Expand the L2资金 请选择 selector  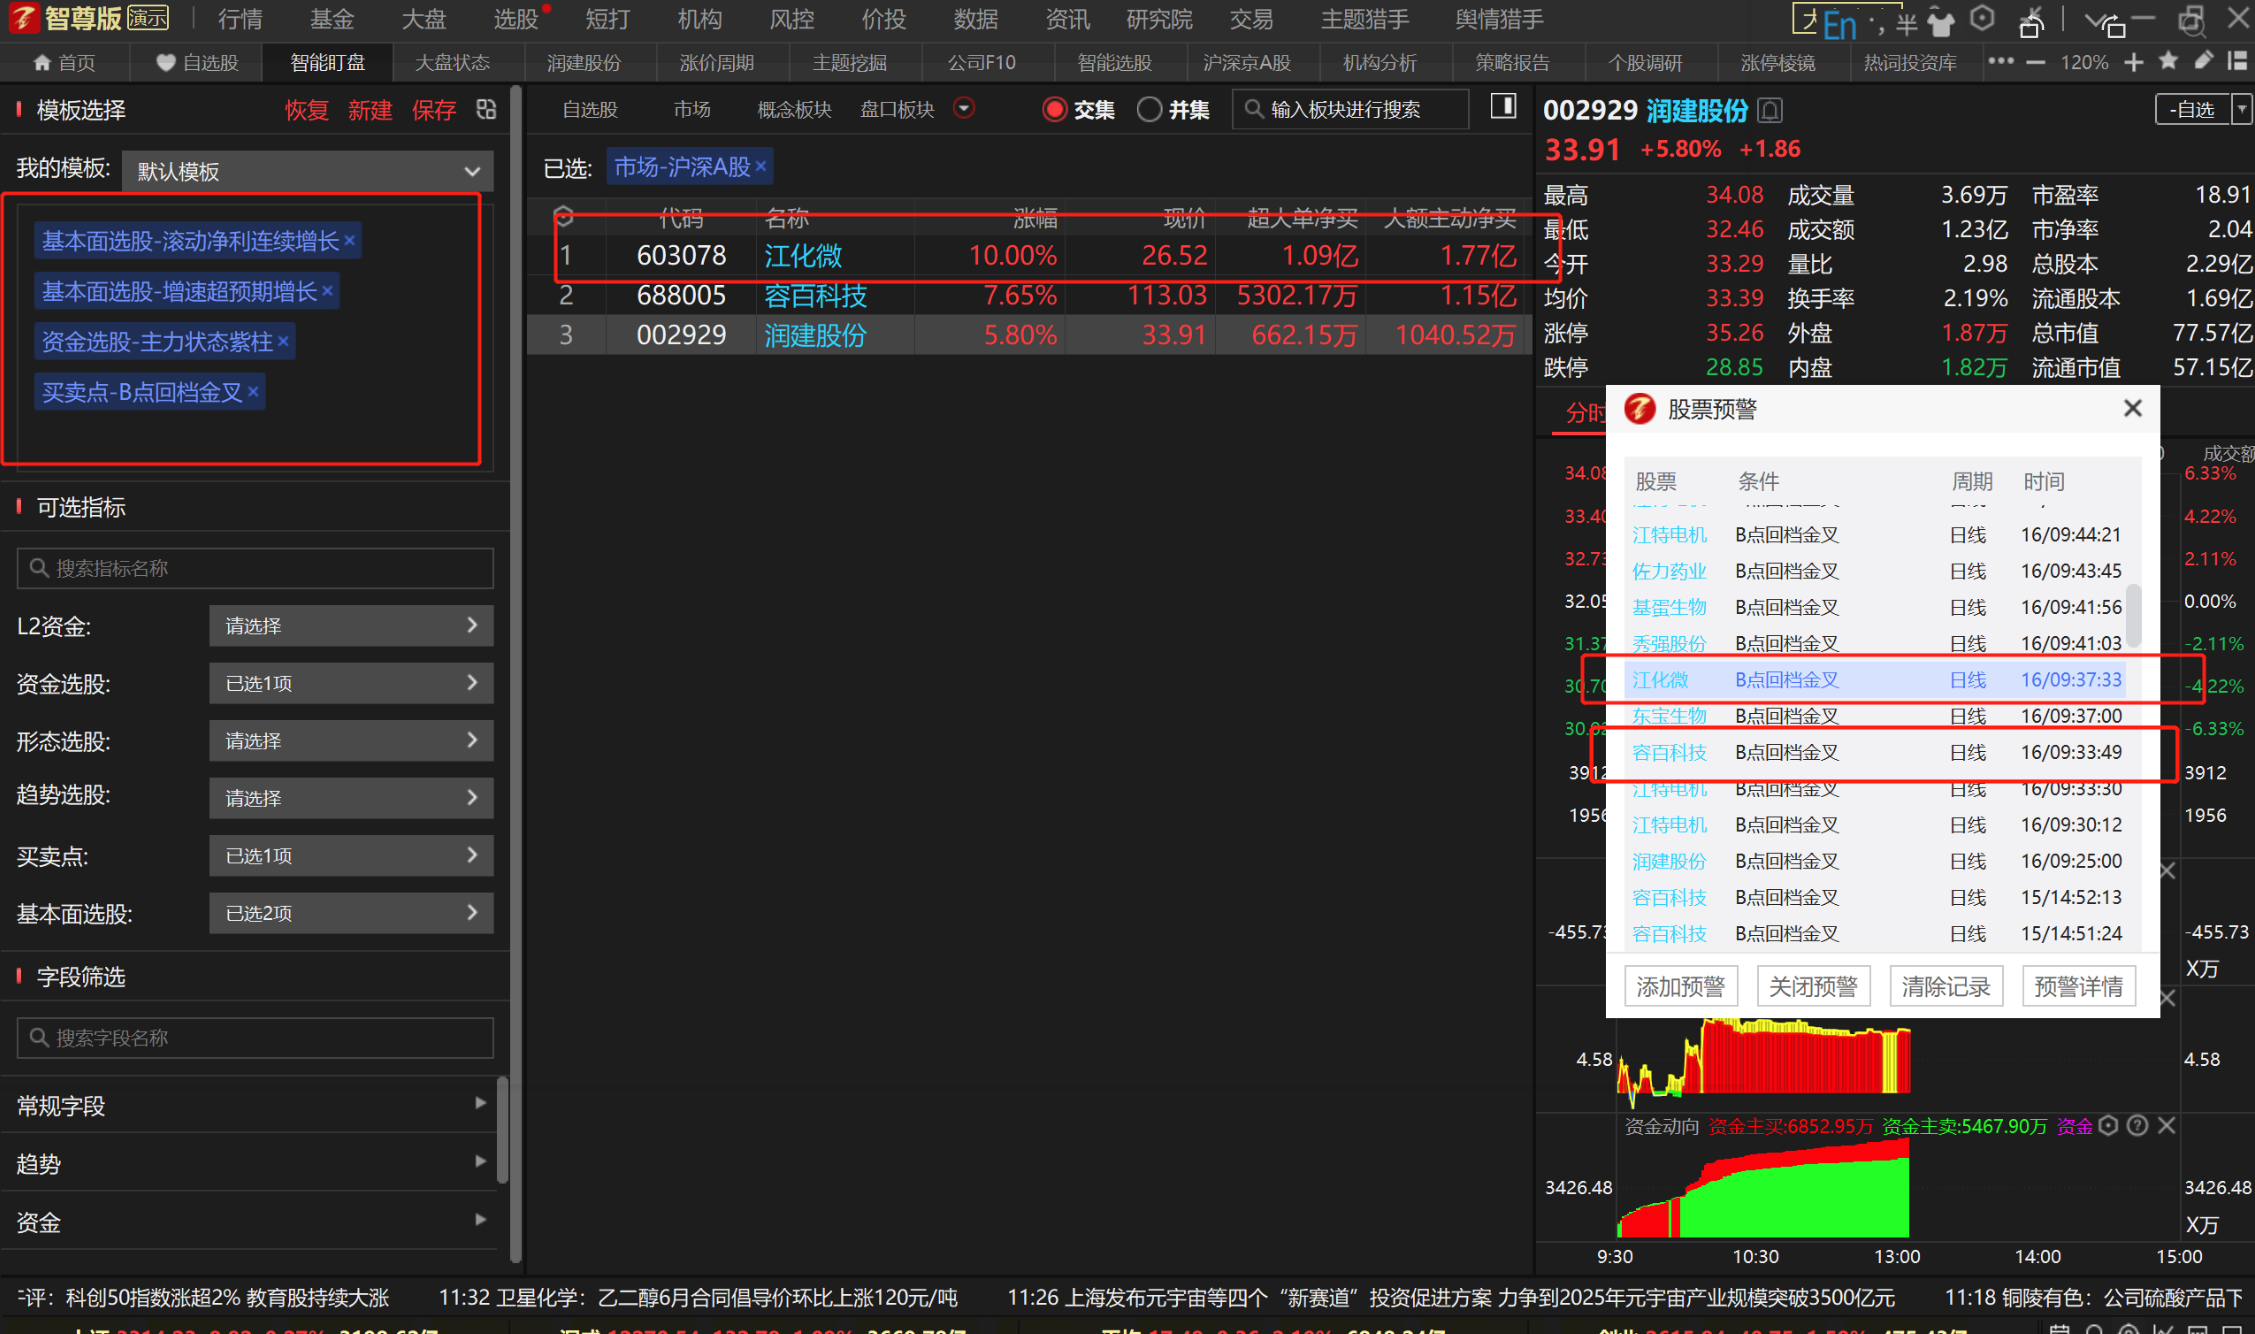[351, 626]
